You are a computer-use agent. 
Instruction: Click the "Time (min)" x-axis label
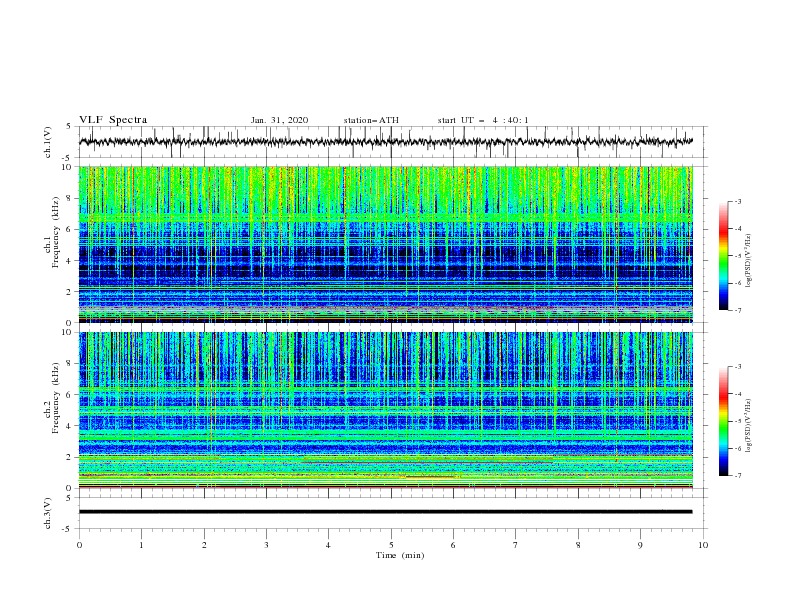[400, 555]
